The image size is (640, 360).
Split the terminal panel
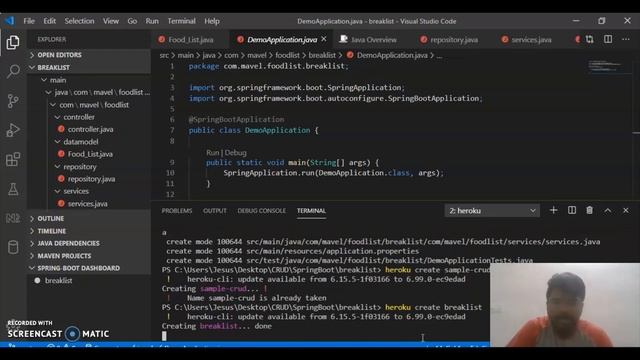572,210
